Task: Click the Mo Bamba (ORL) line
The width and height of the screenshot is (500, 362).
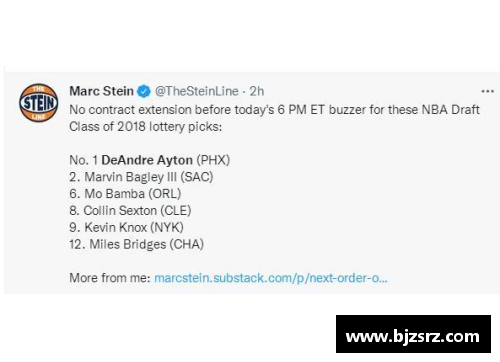Action: pyautogui.click(x=125, y=194)
